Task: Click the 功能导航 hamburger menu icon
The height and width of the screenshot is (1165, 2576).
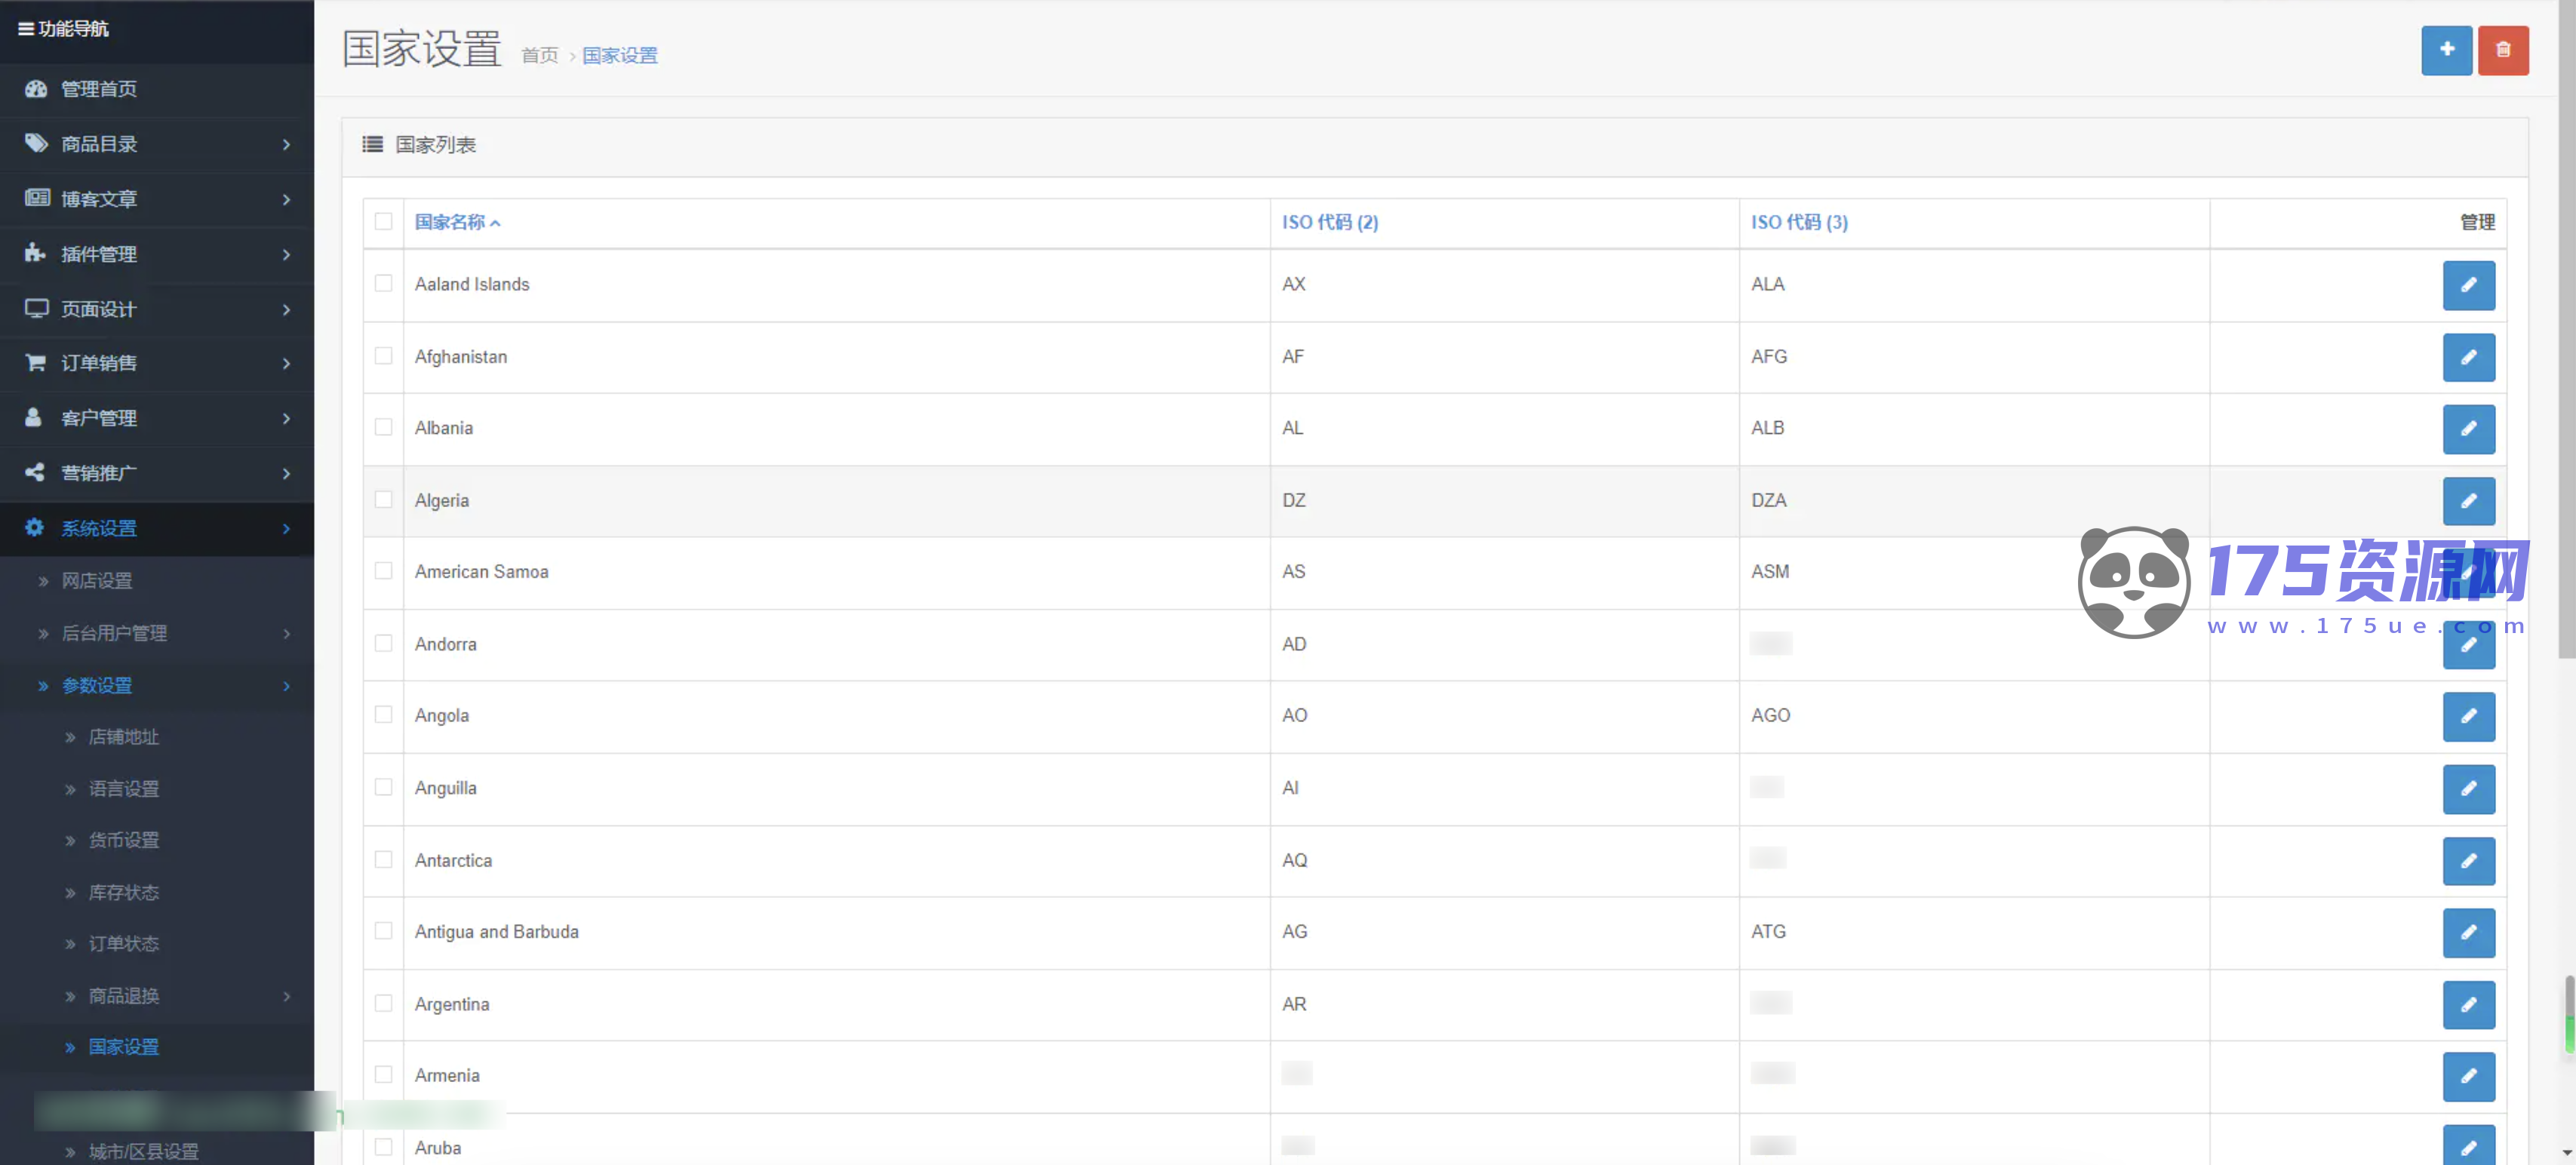Action: (x=26, y=29)
